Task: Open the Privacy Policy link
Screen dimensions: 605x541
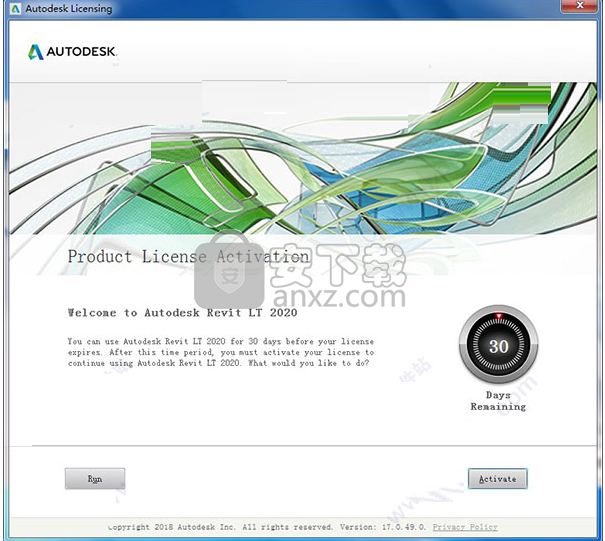Action: (x=465, y=527)
